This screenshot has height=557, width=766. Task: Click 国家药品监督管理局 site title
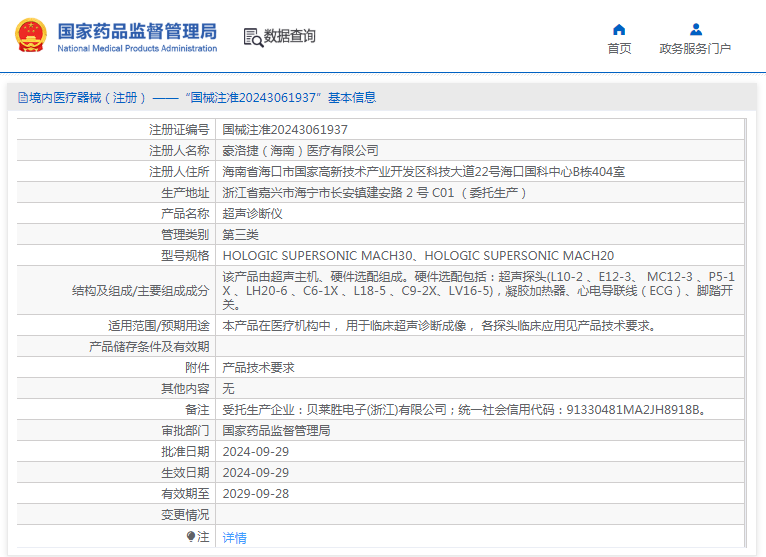pyautogui.click(x=137, y=31)
